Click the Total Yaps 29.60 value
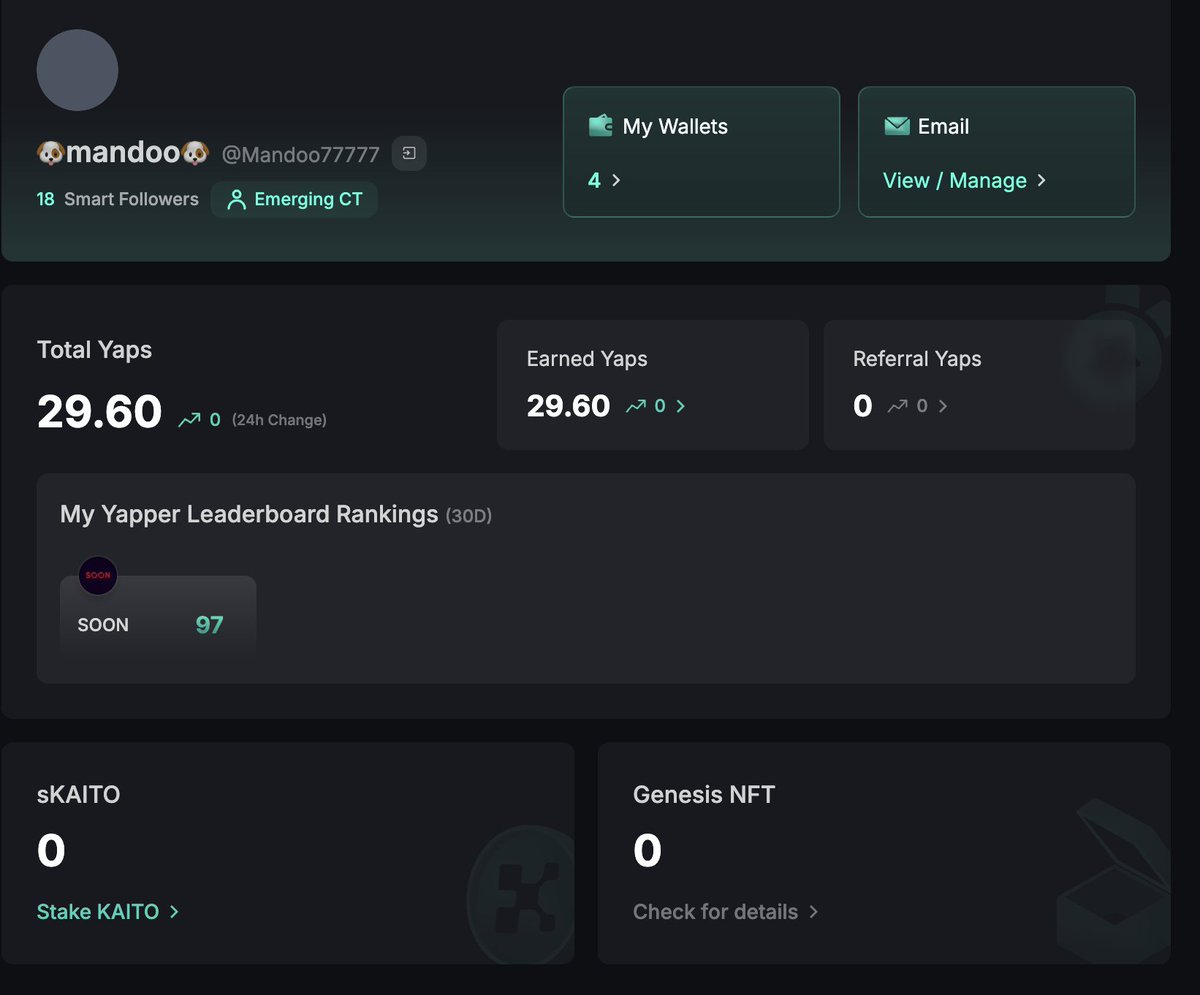1200x995 pixels. pos(99,411)
